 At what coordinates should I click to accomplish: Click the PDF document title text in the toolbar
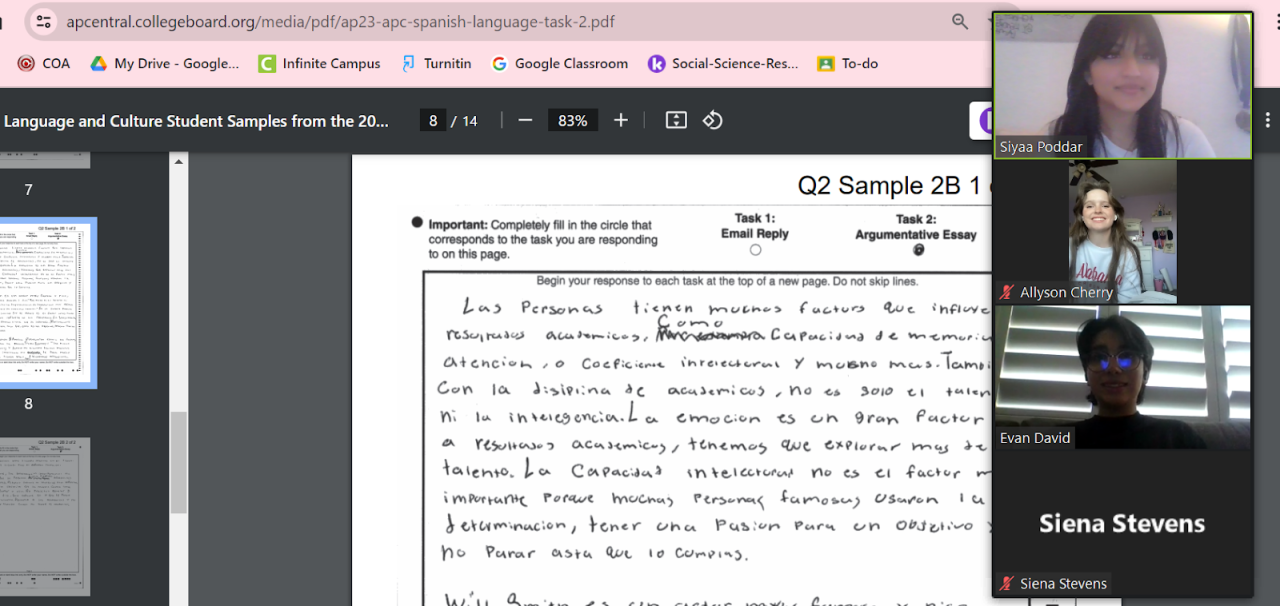(x=196, y=121)
